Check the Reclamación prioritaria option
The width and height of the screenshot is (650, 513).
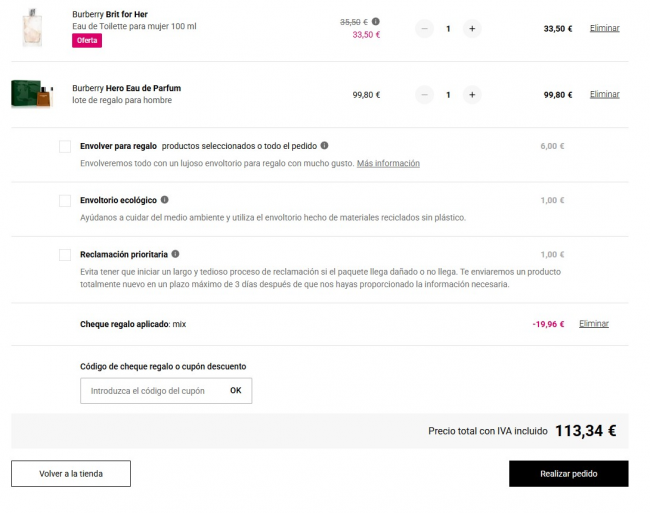coord(65,255)
